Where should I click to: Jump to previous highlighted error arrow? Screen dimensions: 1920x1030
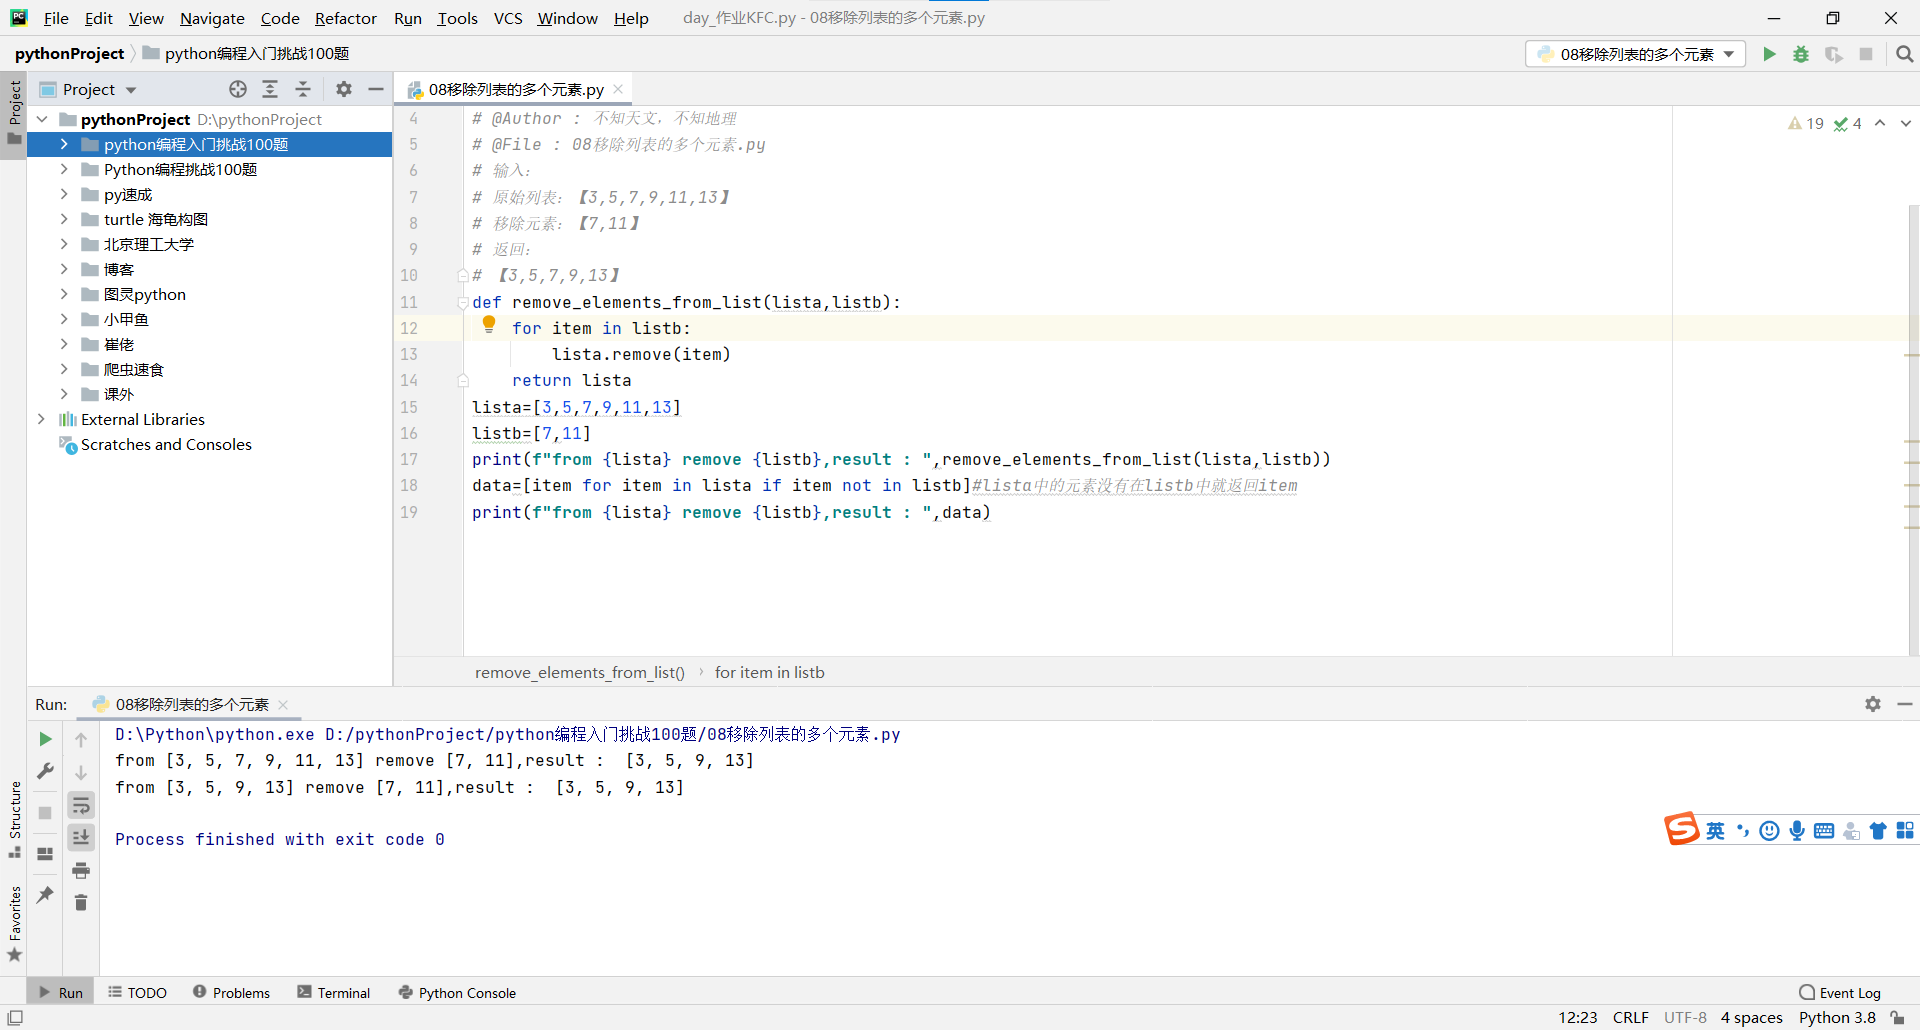[x=1880, y=123]
